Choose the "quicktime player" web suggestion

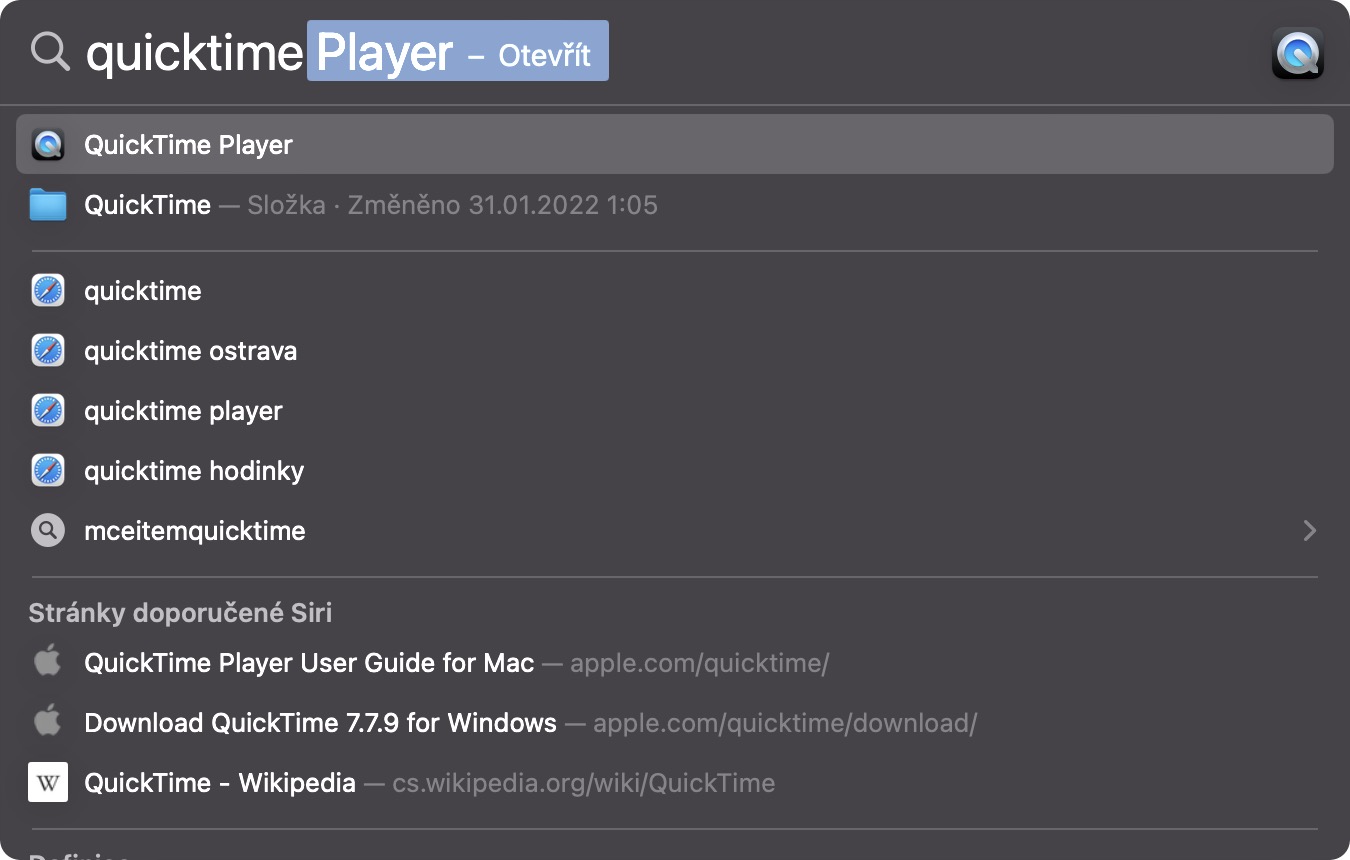(x=183, y=411)
